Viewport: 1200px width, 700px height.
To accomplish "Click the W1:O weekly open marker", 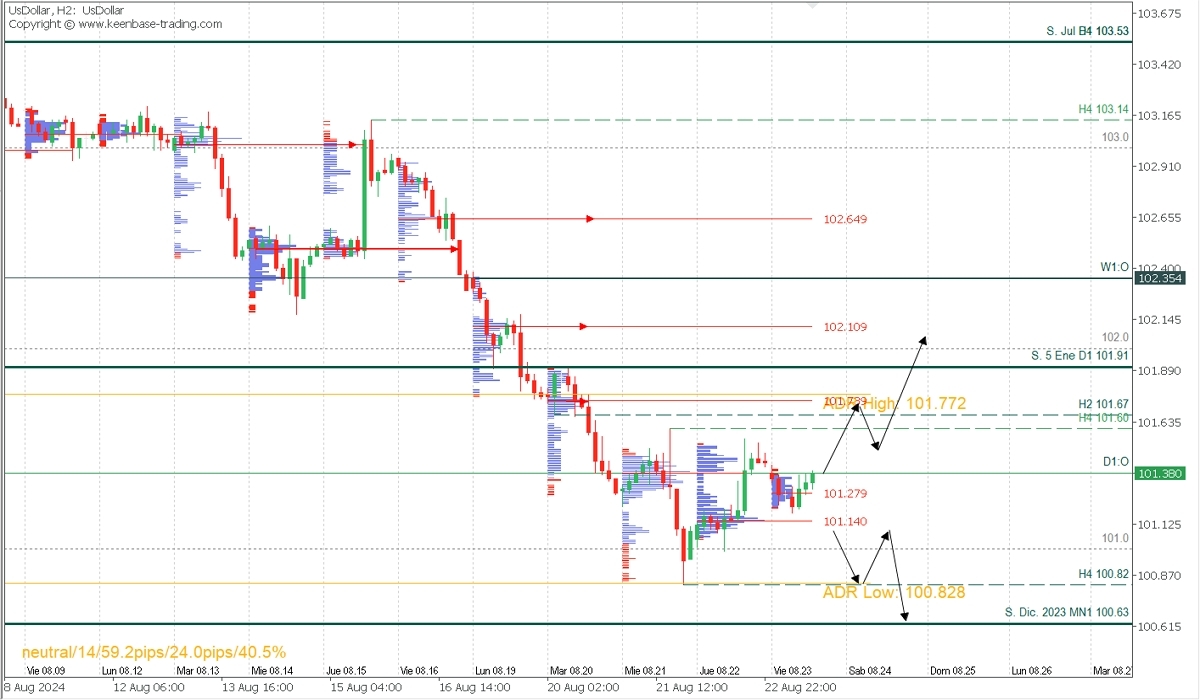I will pyautogui.click(x=1114, y=267).
